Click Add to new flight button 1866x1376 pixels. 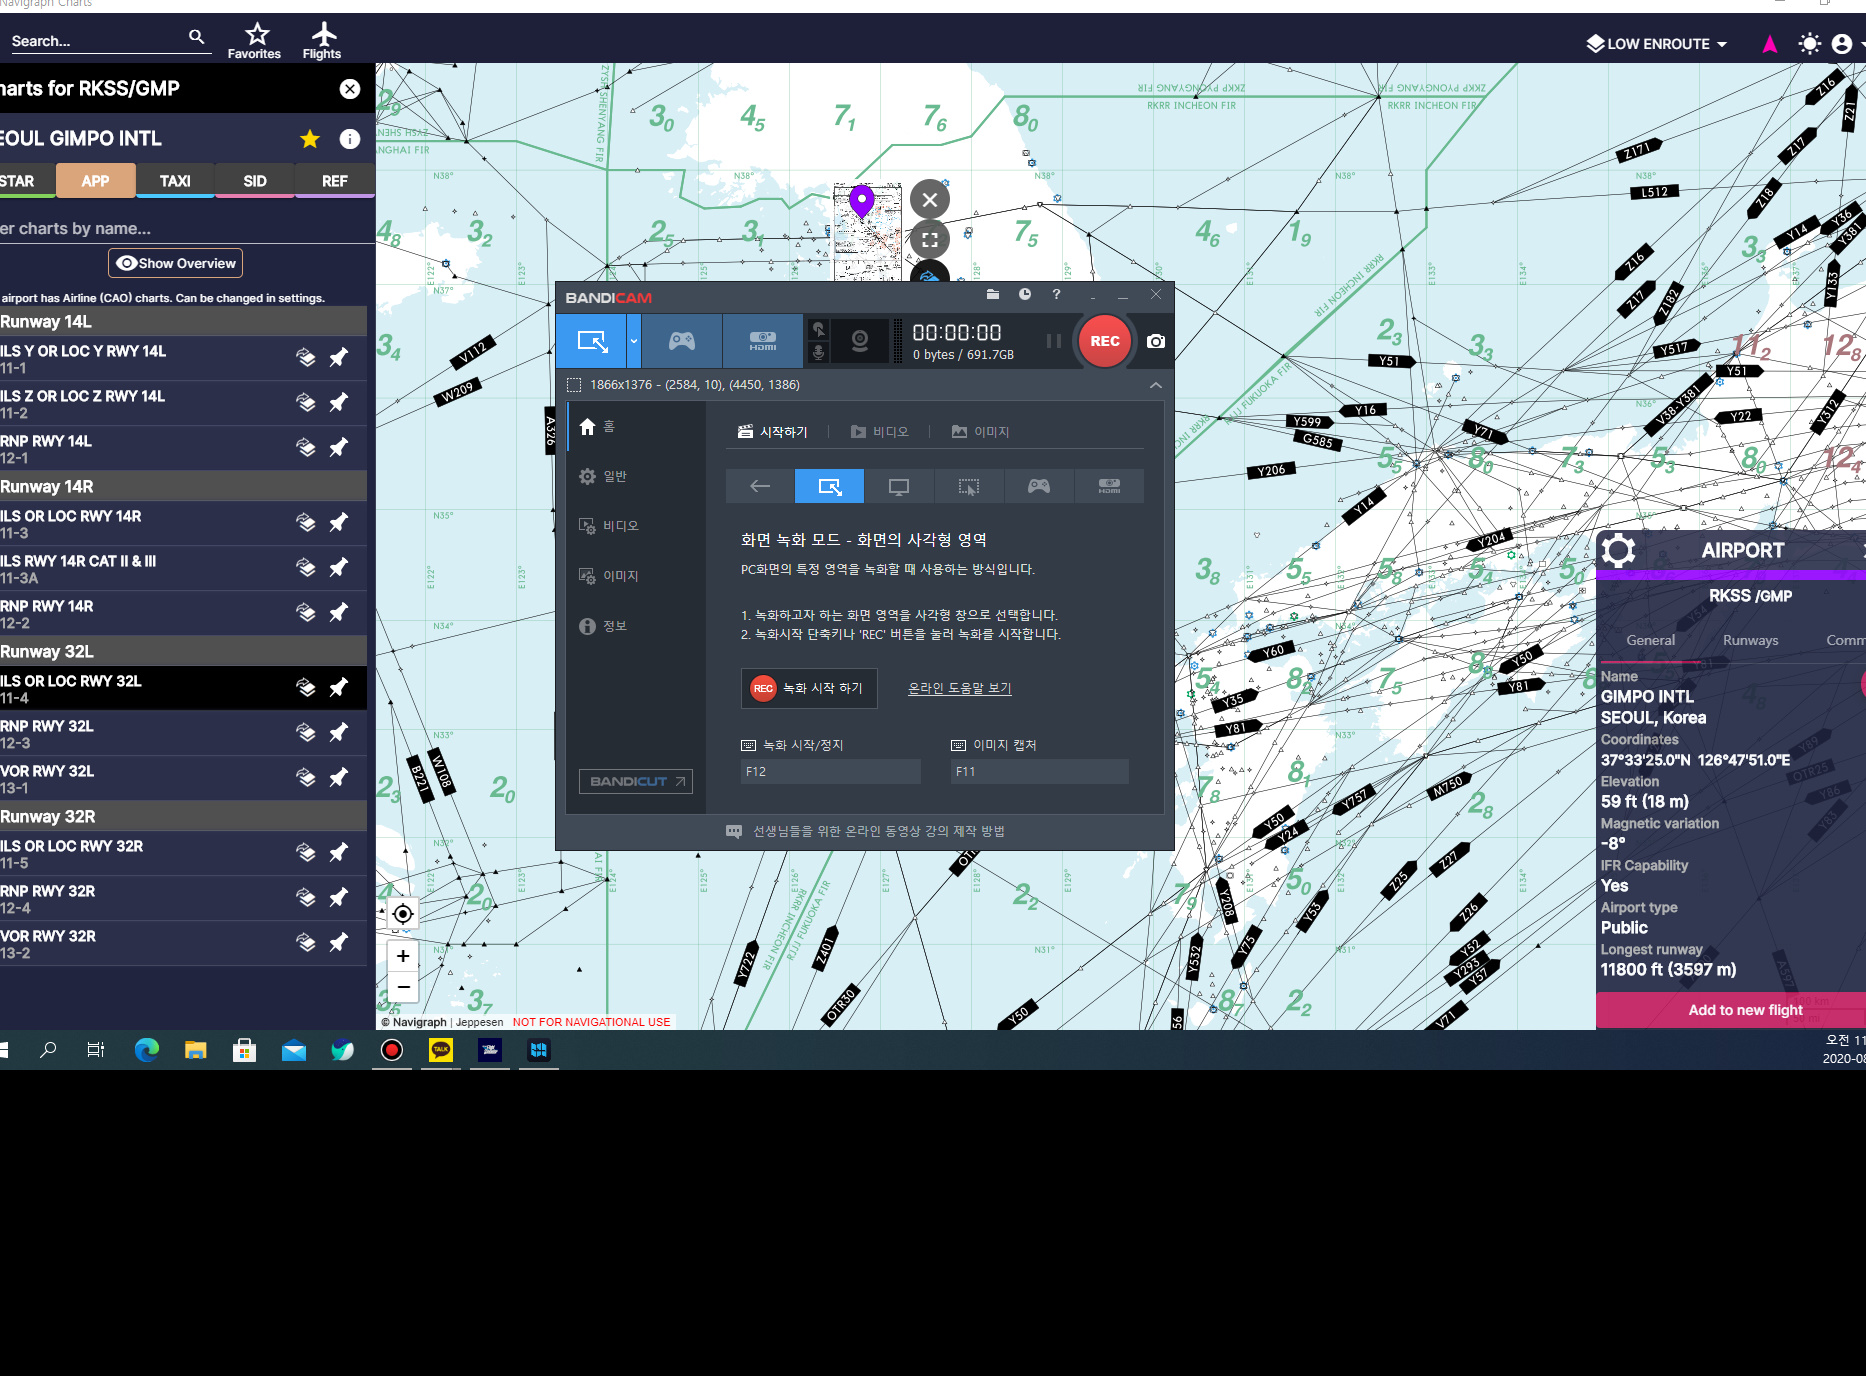pos(1746,1010)
